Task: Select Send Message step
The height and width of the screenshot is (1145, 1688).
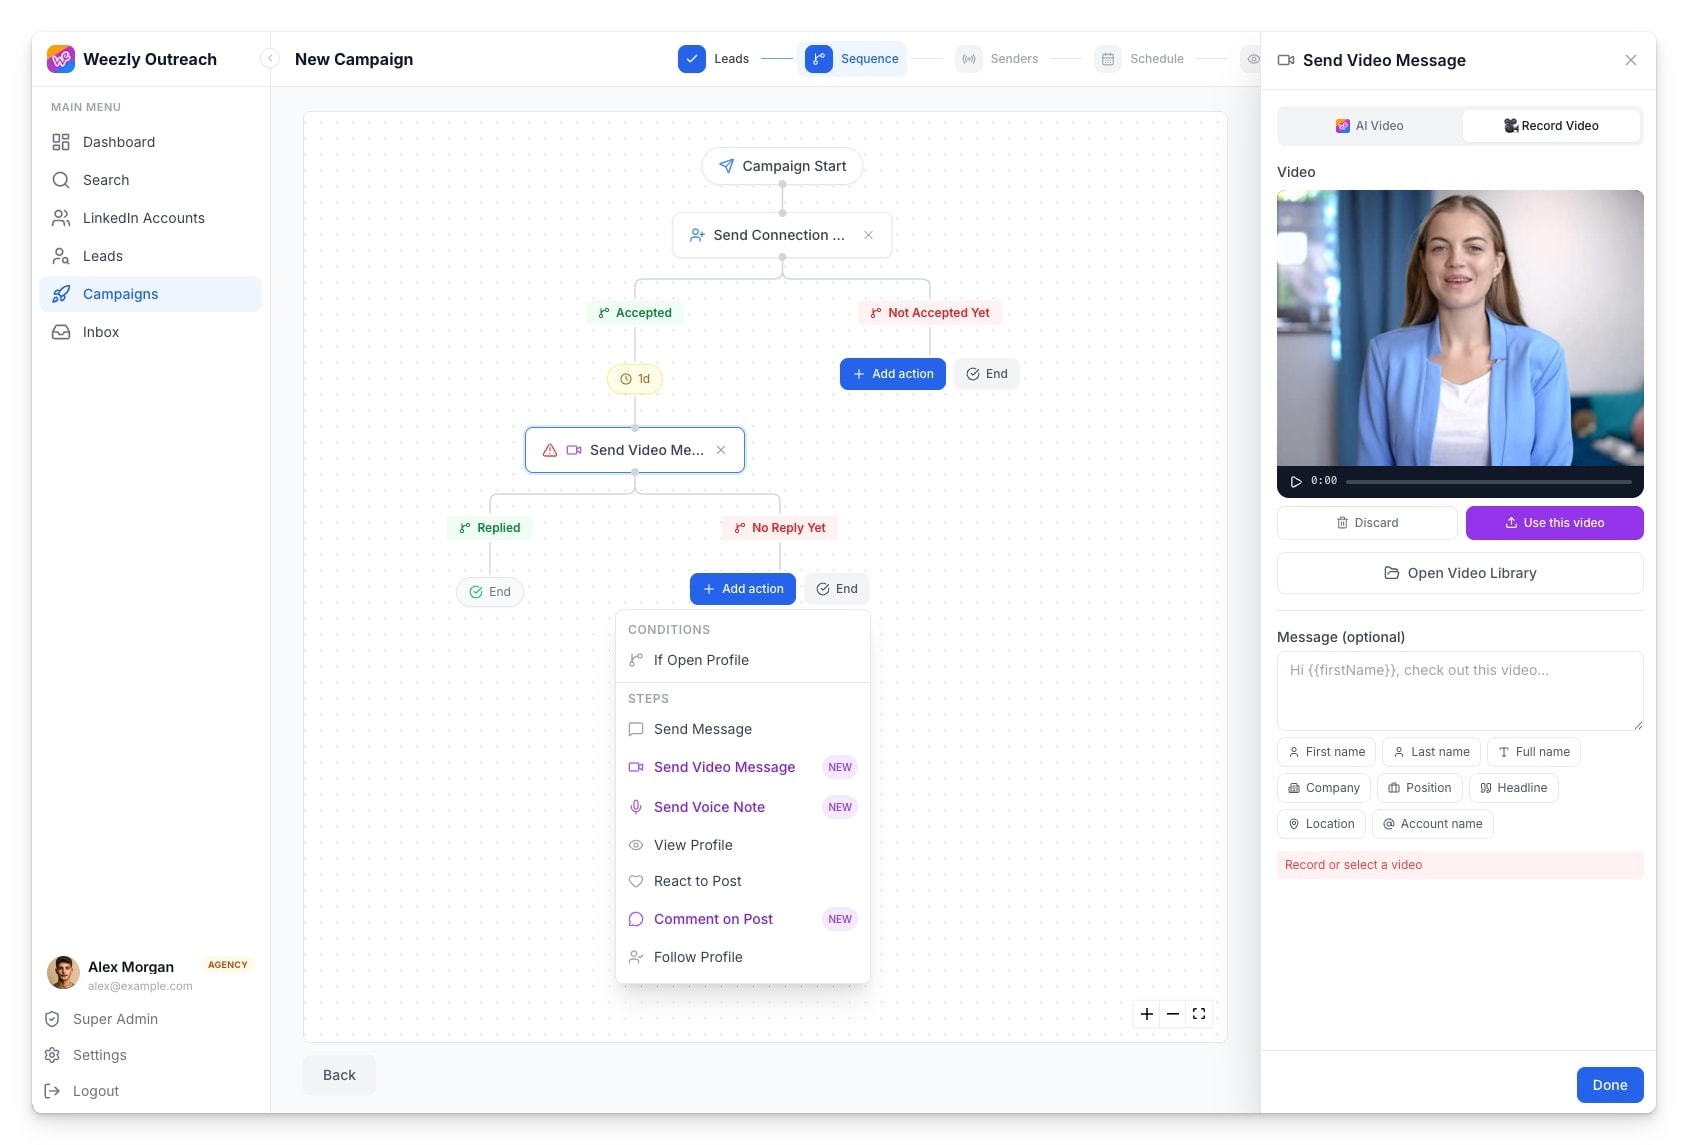Action: [x=743, y=729]
